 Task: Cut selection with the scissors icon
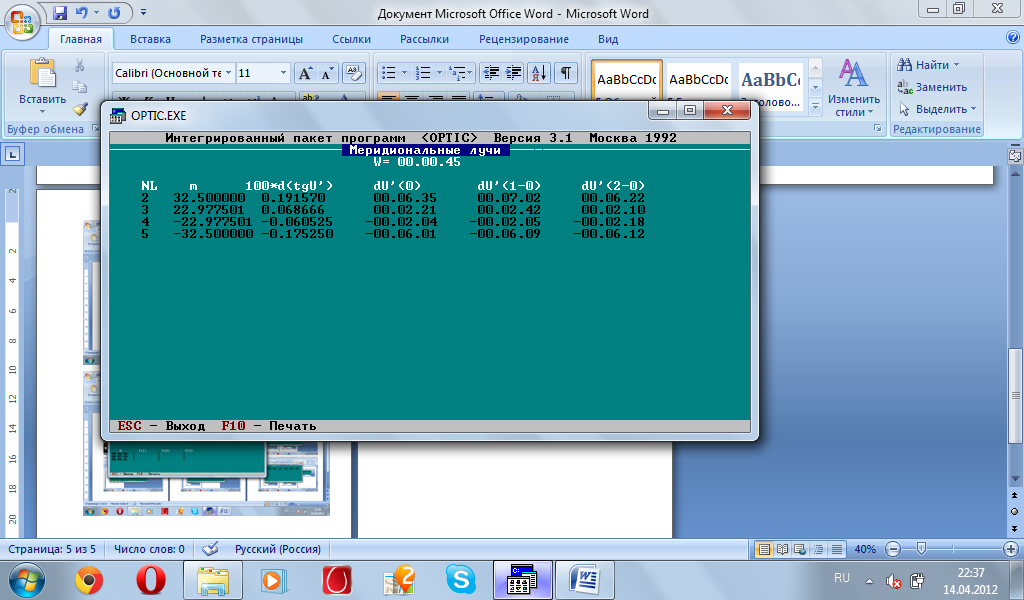(80, 65)
